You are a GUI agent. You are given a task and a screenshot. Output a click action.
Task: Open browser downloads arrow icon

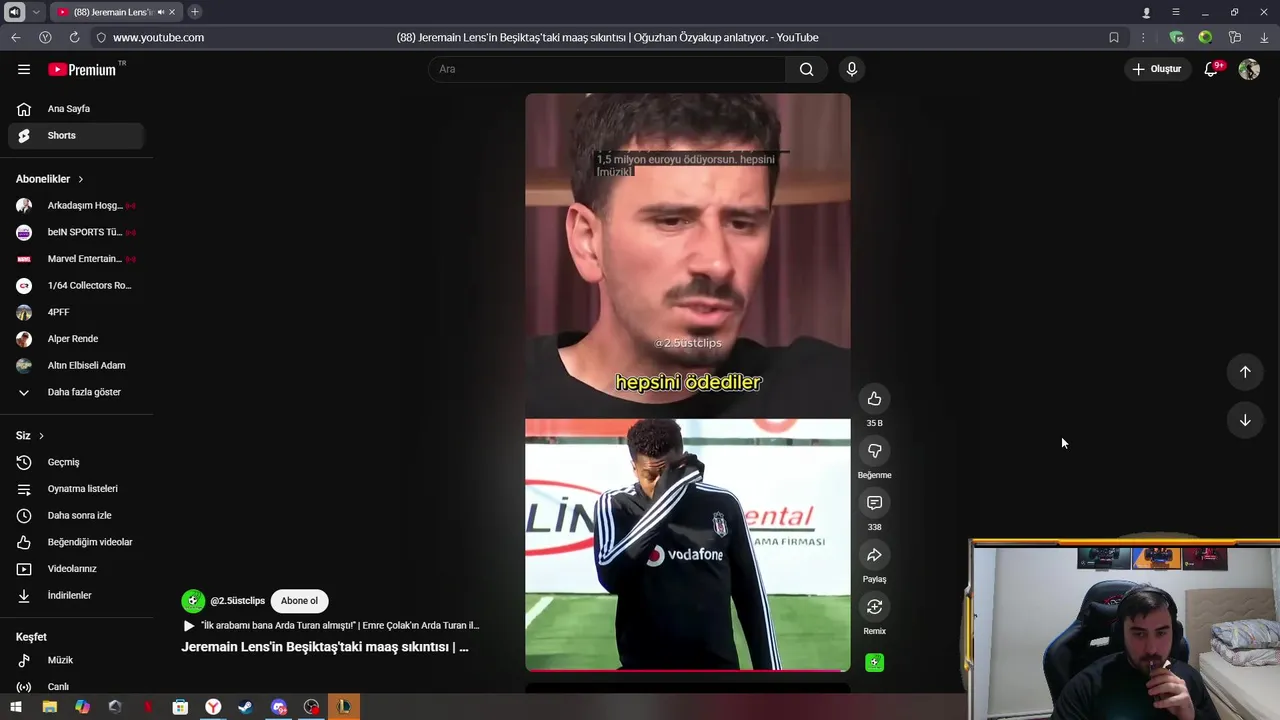tap(1264, 37)
